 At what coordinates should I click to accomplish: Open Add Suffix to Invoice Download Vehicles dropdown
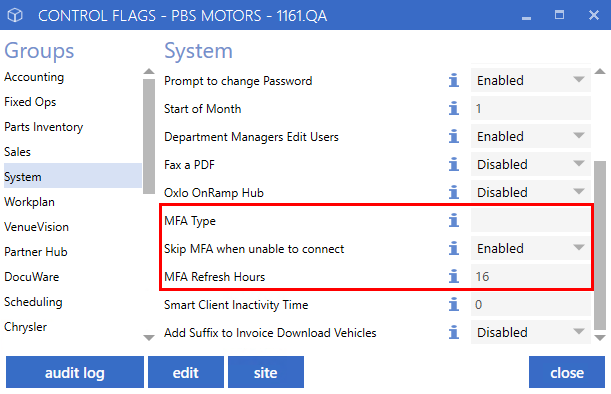pyautogui.click(x=531, y=332)
